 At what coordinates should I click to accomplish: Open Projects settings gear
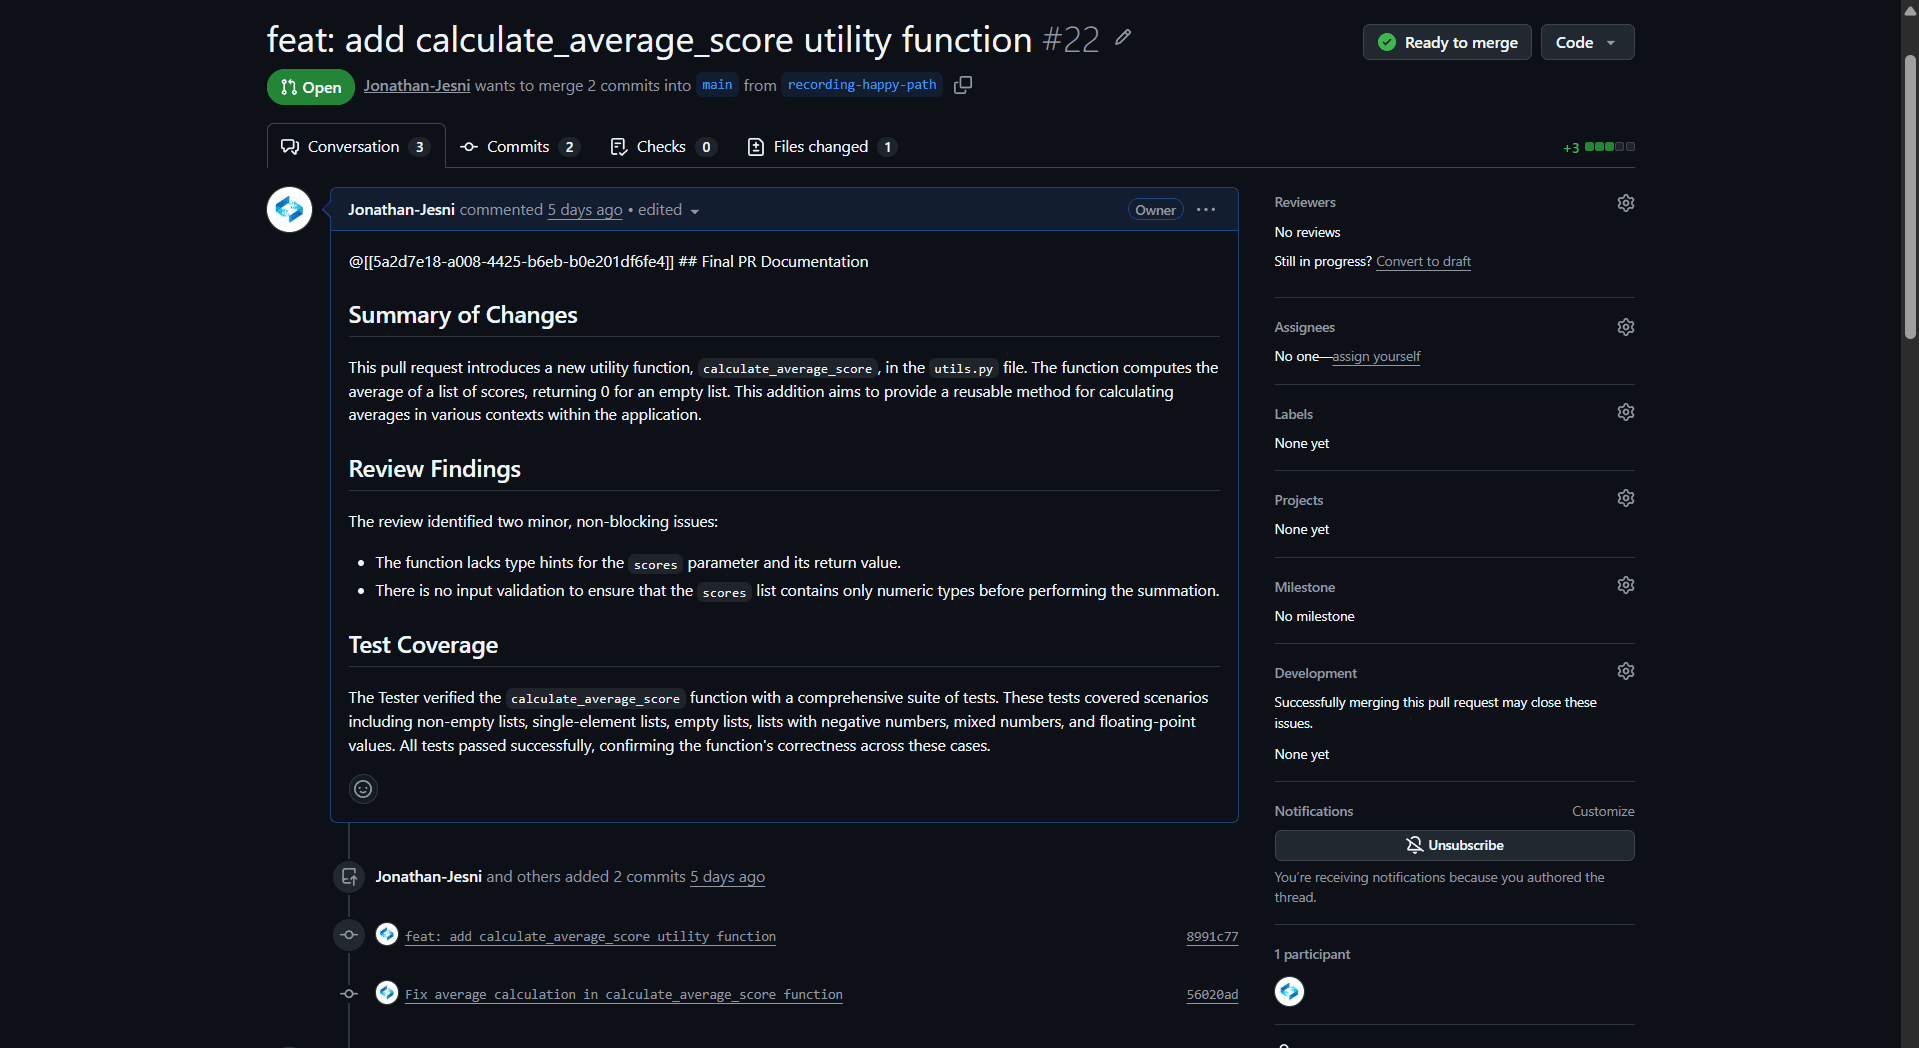[1625, 498]
